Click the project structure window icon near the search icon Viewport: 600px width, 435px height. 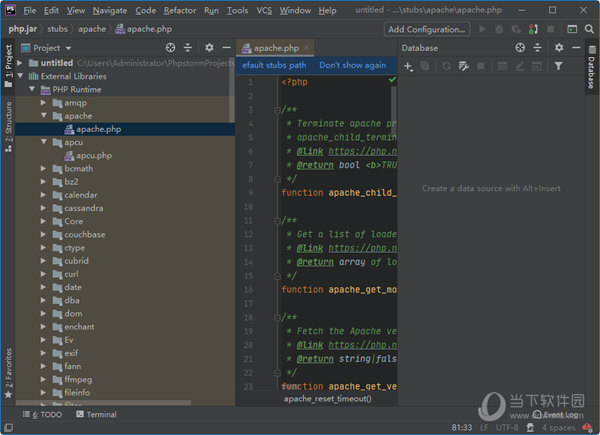(572, 29)
